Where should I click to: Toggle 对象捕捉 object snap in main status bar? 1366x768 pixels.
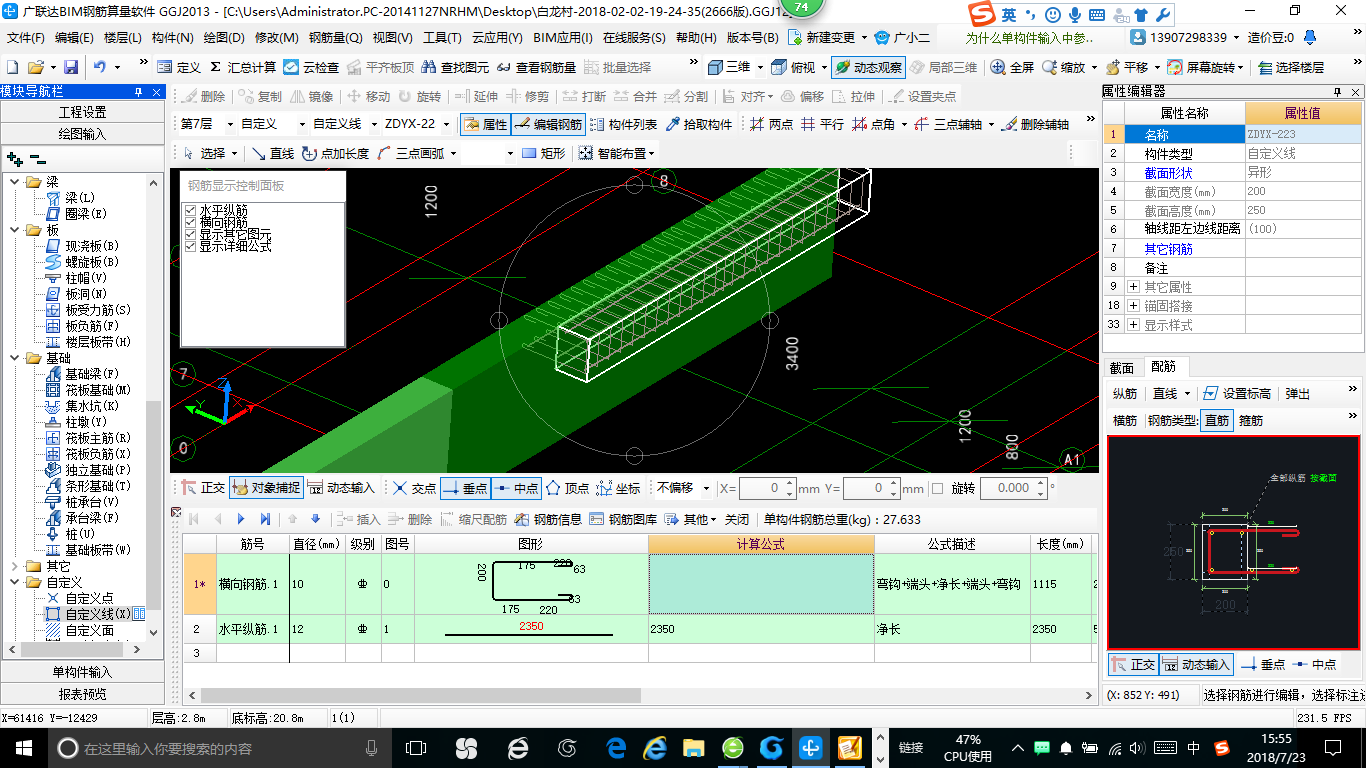[x=265, y=488]
